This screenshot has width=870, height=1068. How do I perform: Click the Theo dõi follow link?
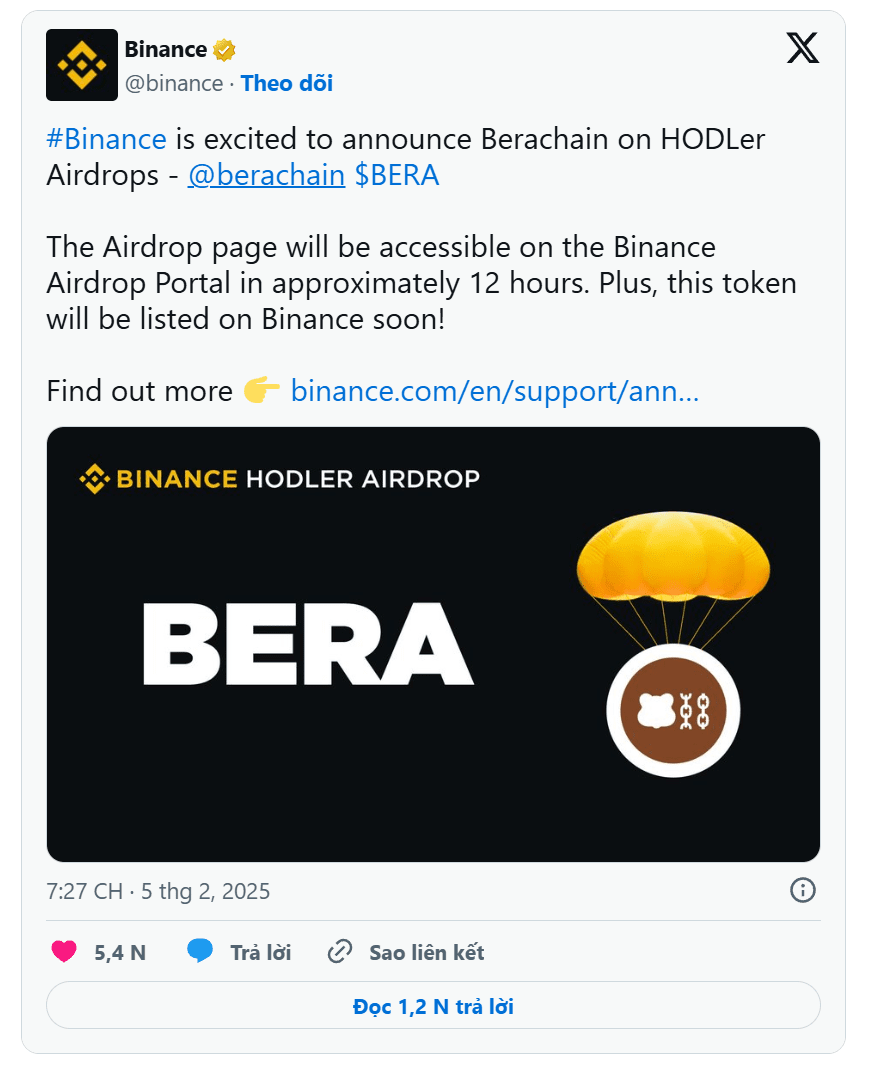click(287, 83)
